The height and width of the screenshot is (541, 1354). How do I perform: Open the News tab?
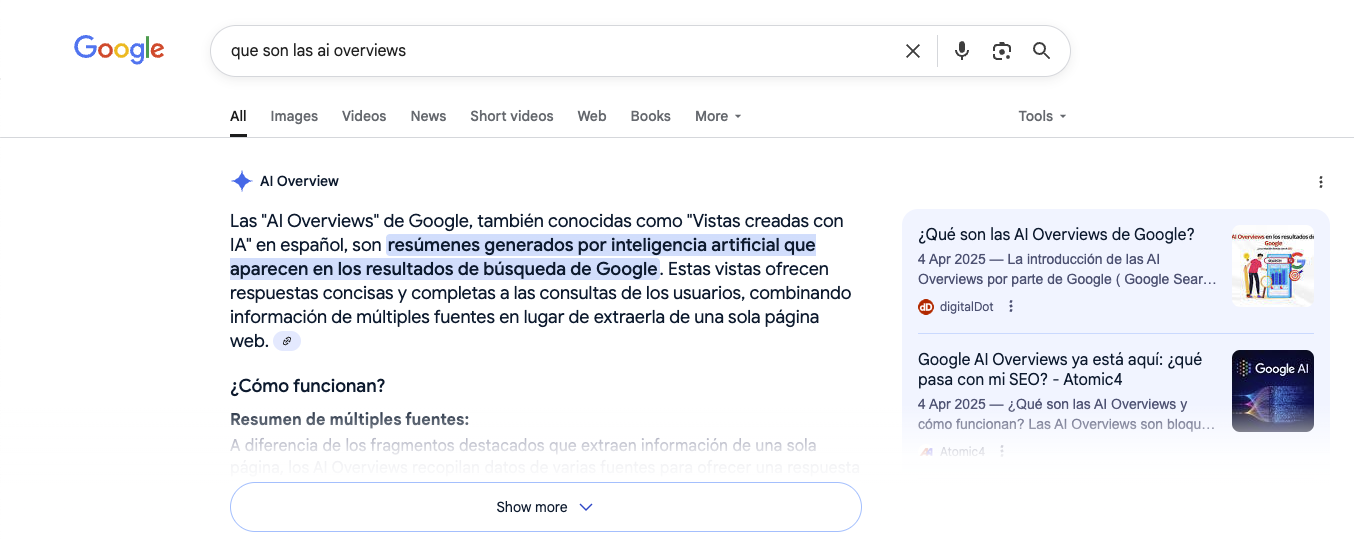click(428, 116)
